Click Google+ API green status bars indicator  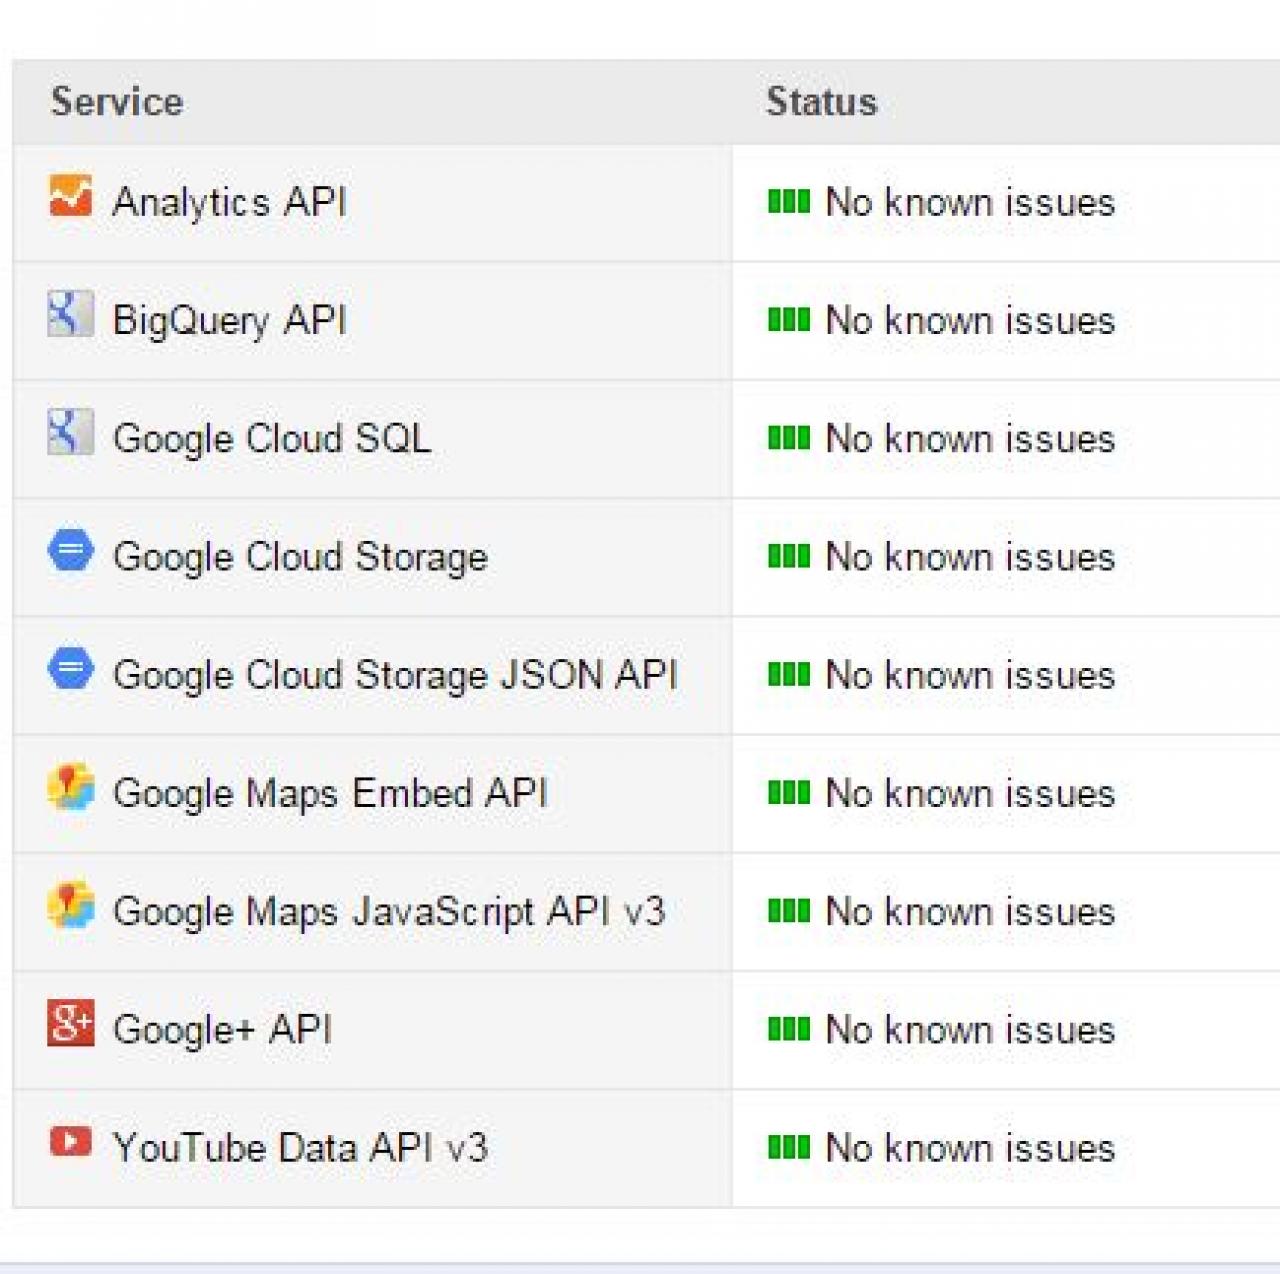pos(788,1029)
